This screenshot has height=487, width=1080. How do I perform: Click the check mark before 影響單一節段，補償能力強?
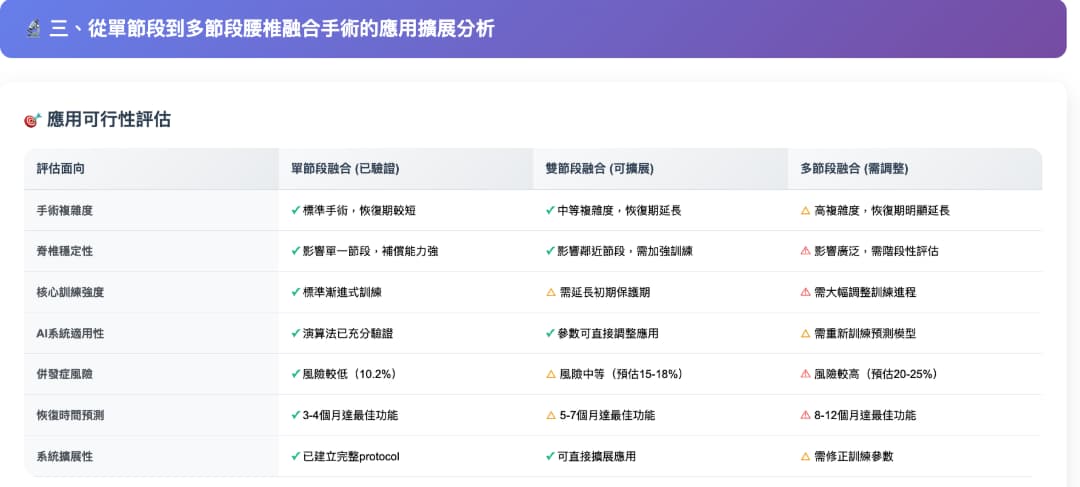295,251
